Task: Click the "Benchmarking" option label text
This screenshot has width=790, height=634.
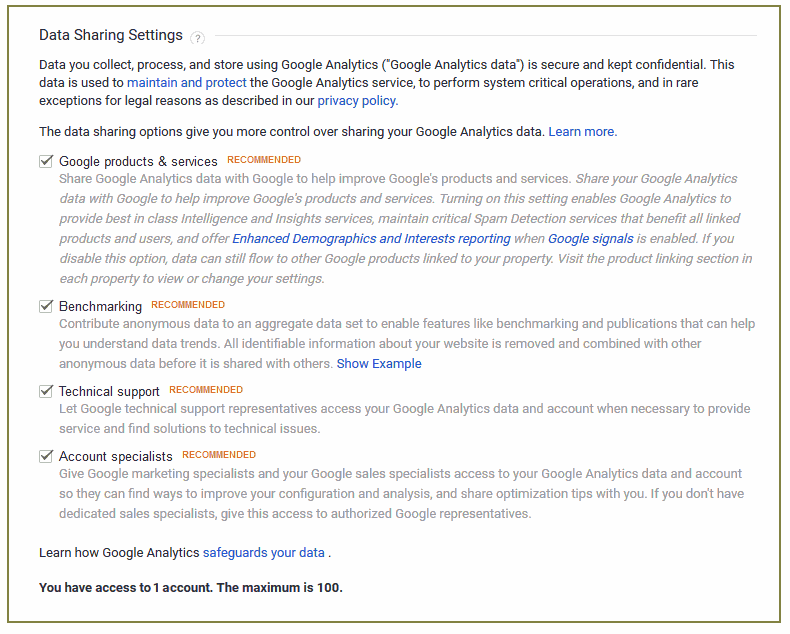Action: pos(100,306)
